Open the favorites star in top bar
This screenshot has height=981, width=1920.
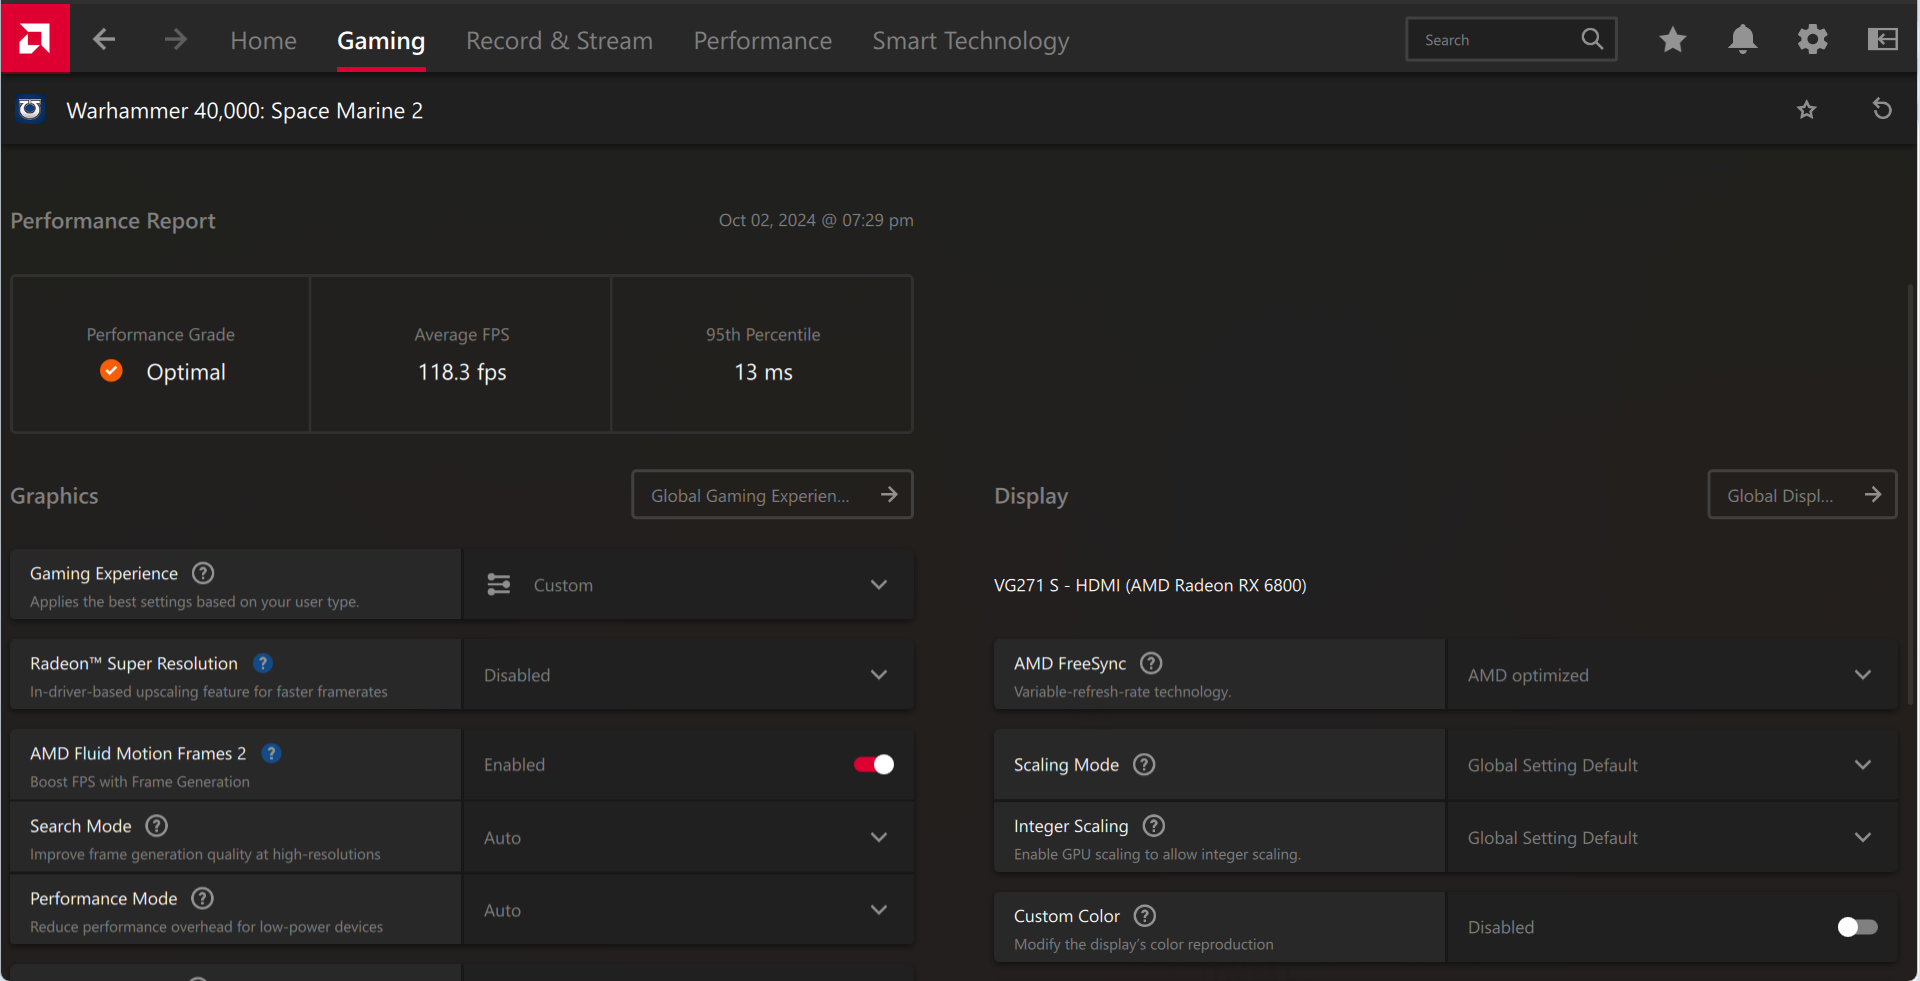1672,40
